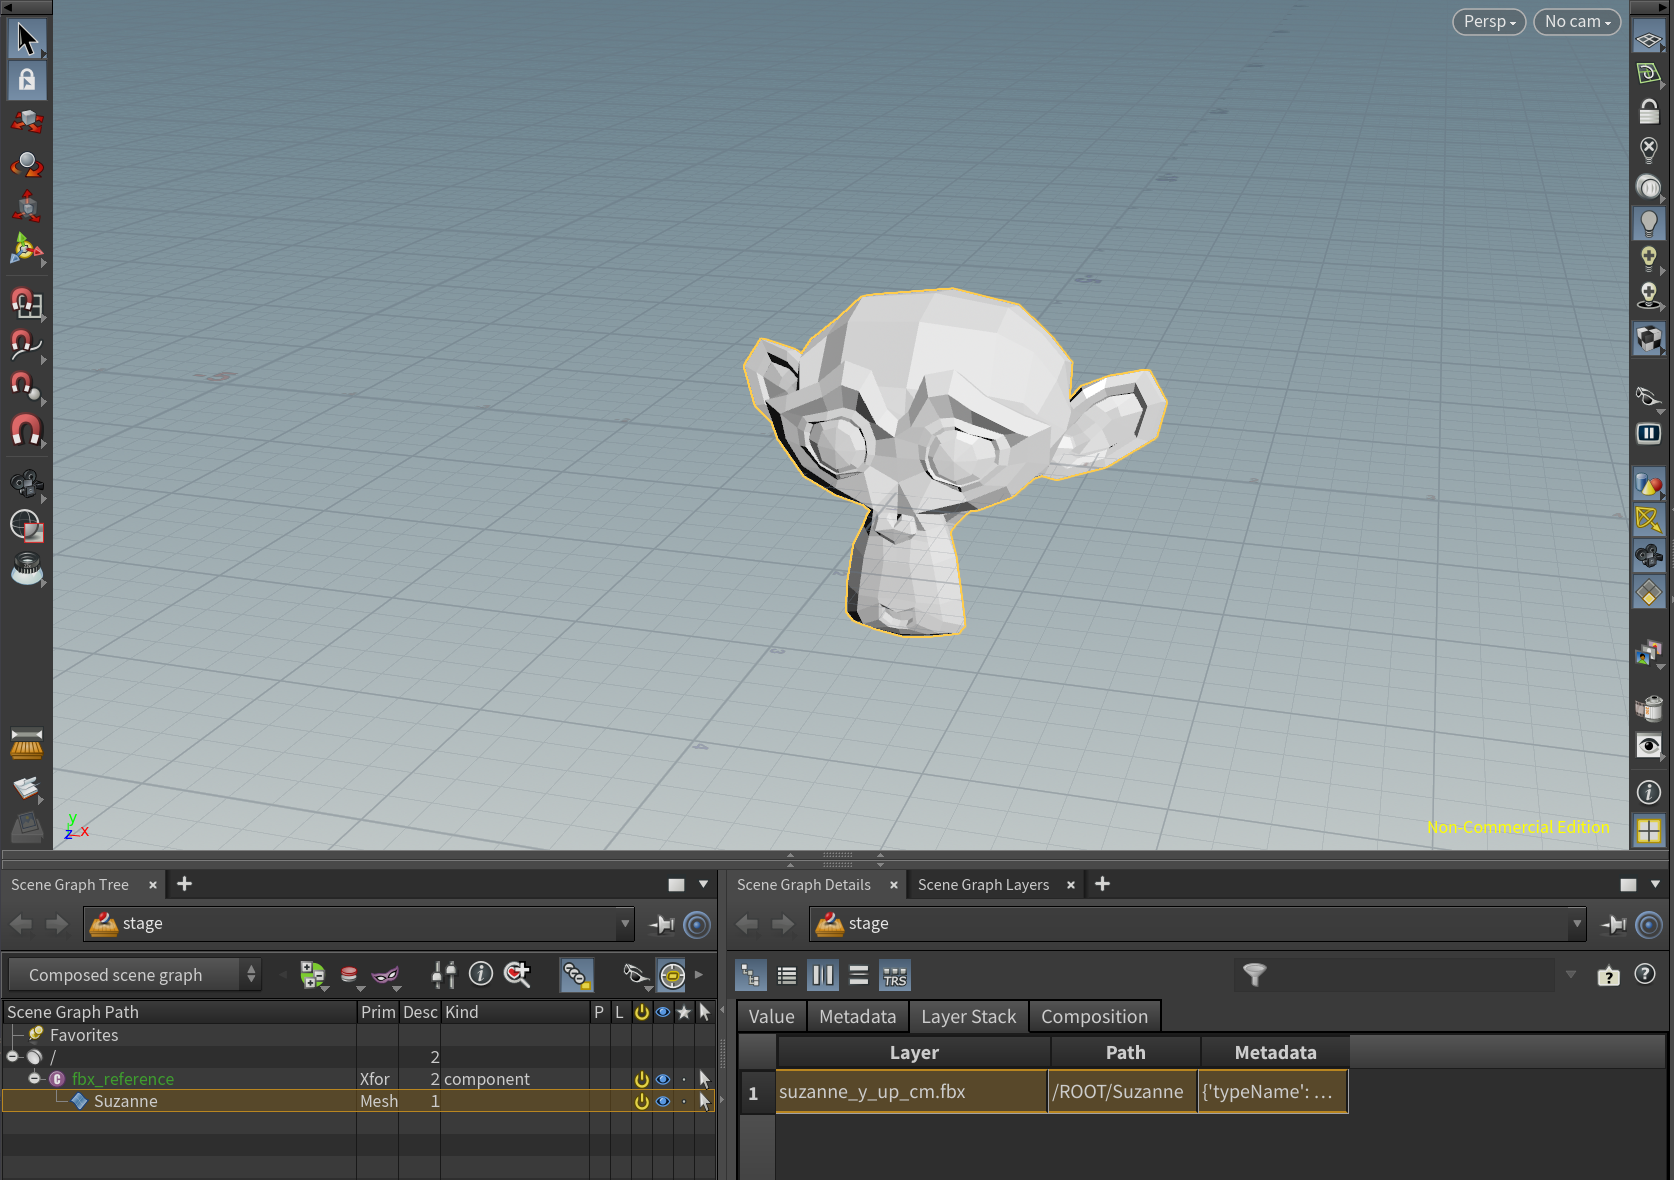Screen dimensions: 1674x1180
Task: Click the blue link circle in Scene Graph Tree pane
Action: [697, 925]
